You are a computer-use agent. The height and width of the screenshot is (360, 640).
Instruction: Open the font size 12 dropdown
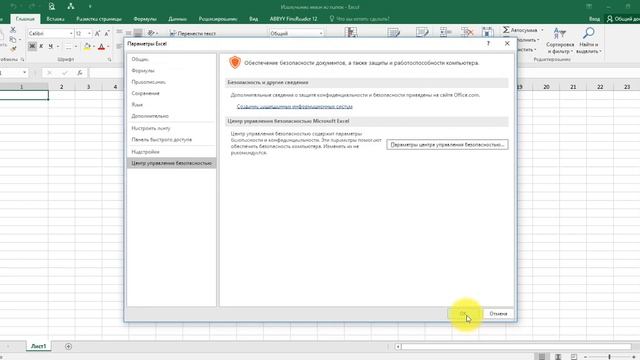(x=89, y=33)
